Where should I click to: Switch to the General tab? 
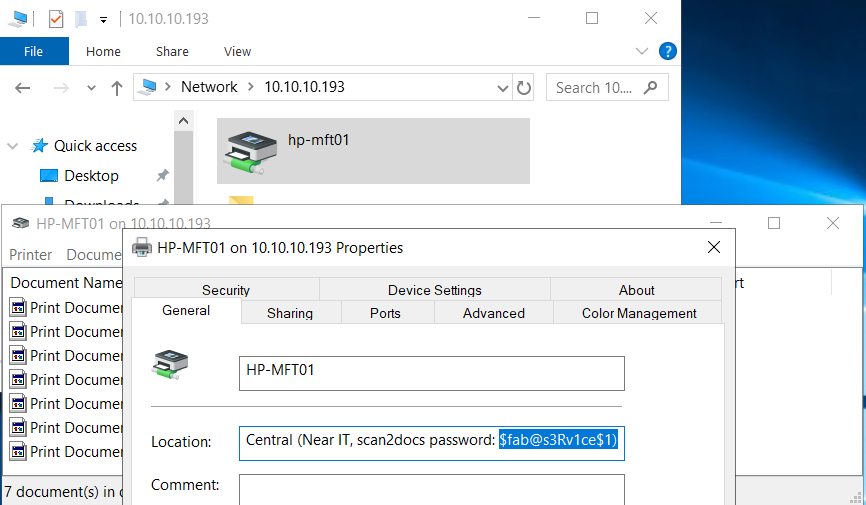(186, 311)
